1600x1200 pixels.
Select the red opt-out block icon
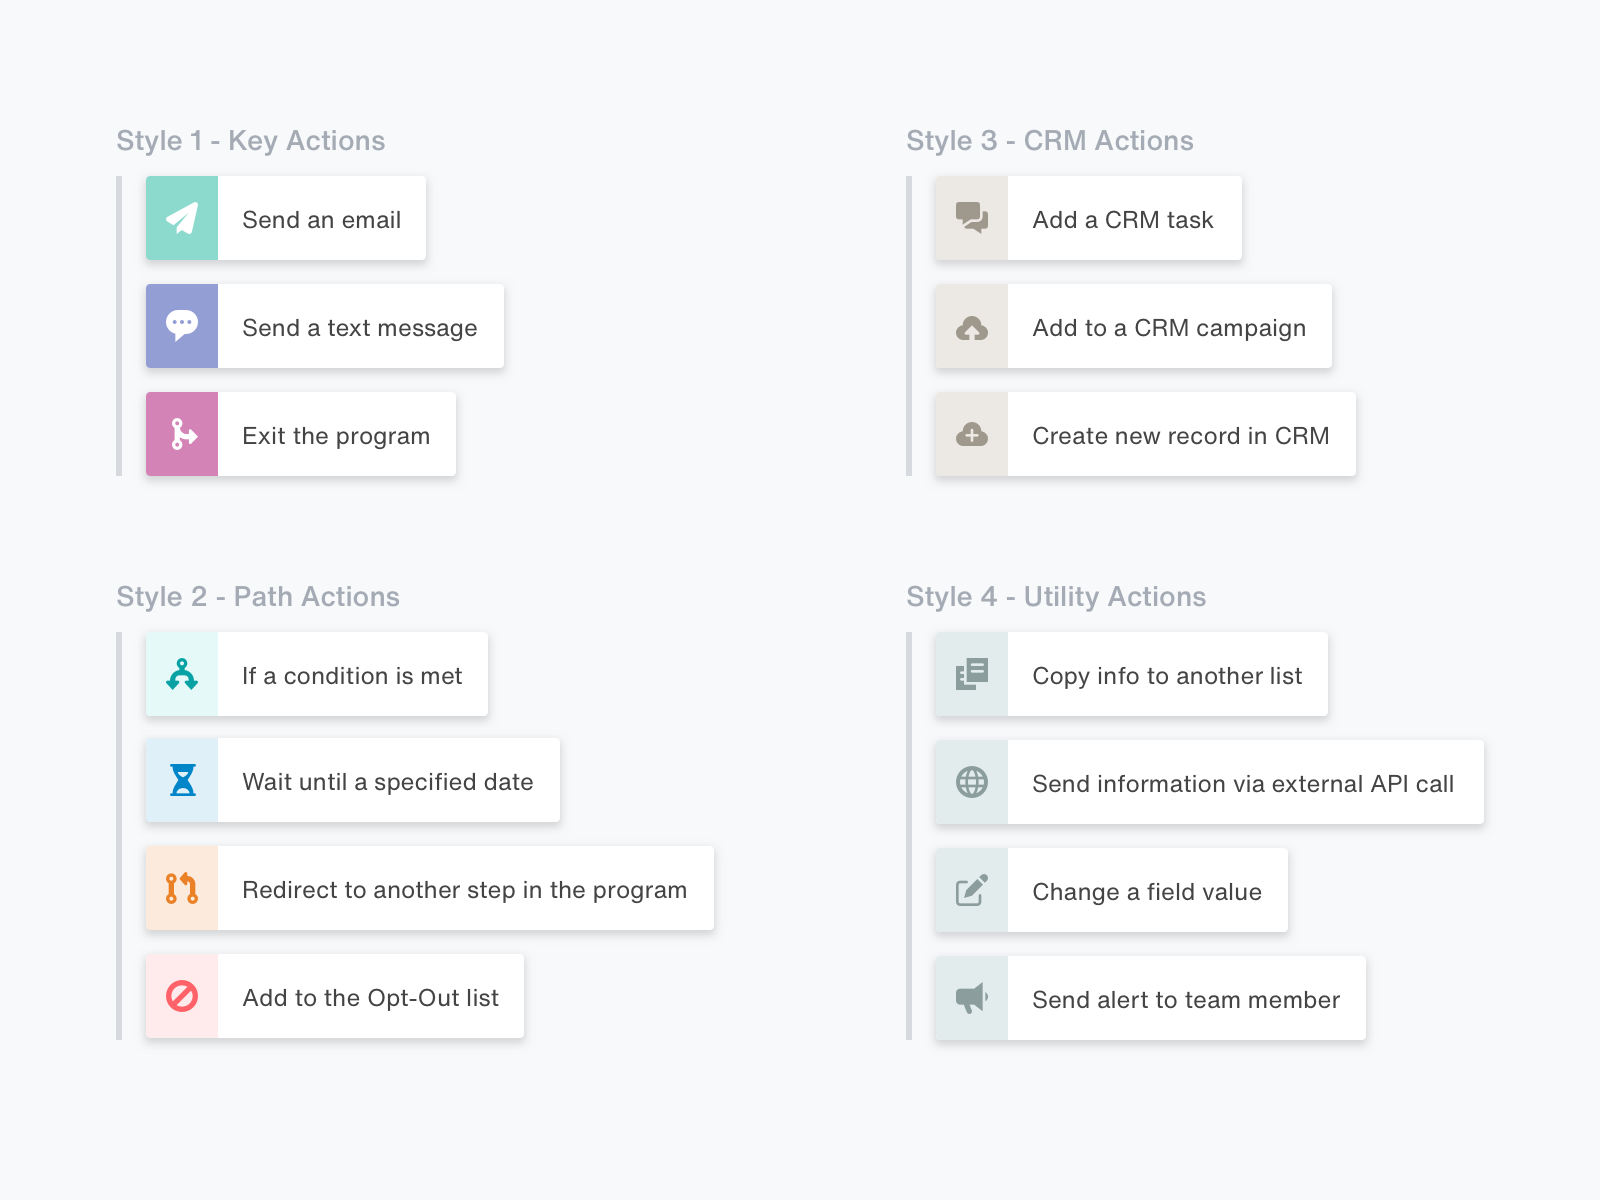point(182,996)
